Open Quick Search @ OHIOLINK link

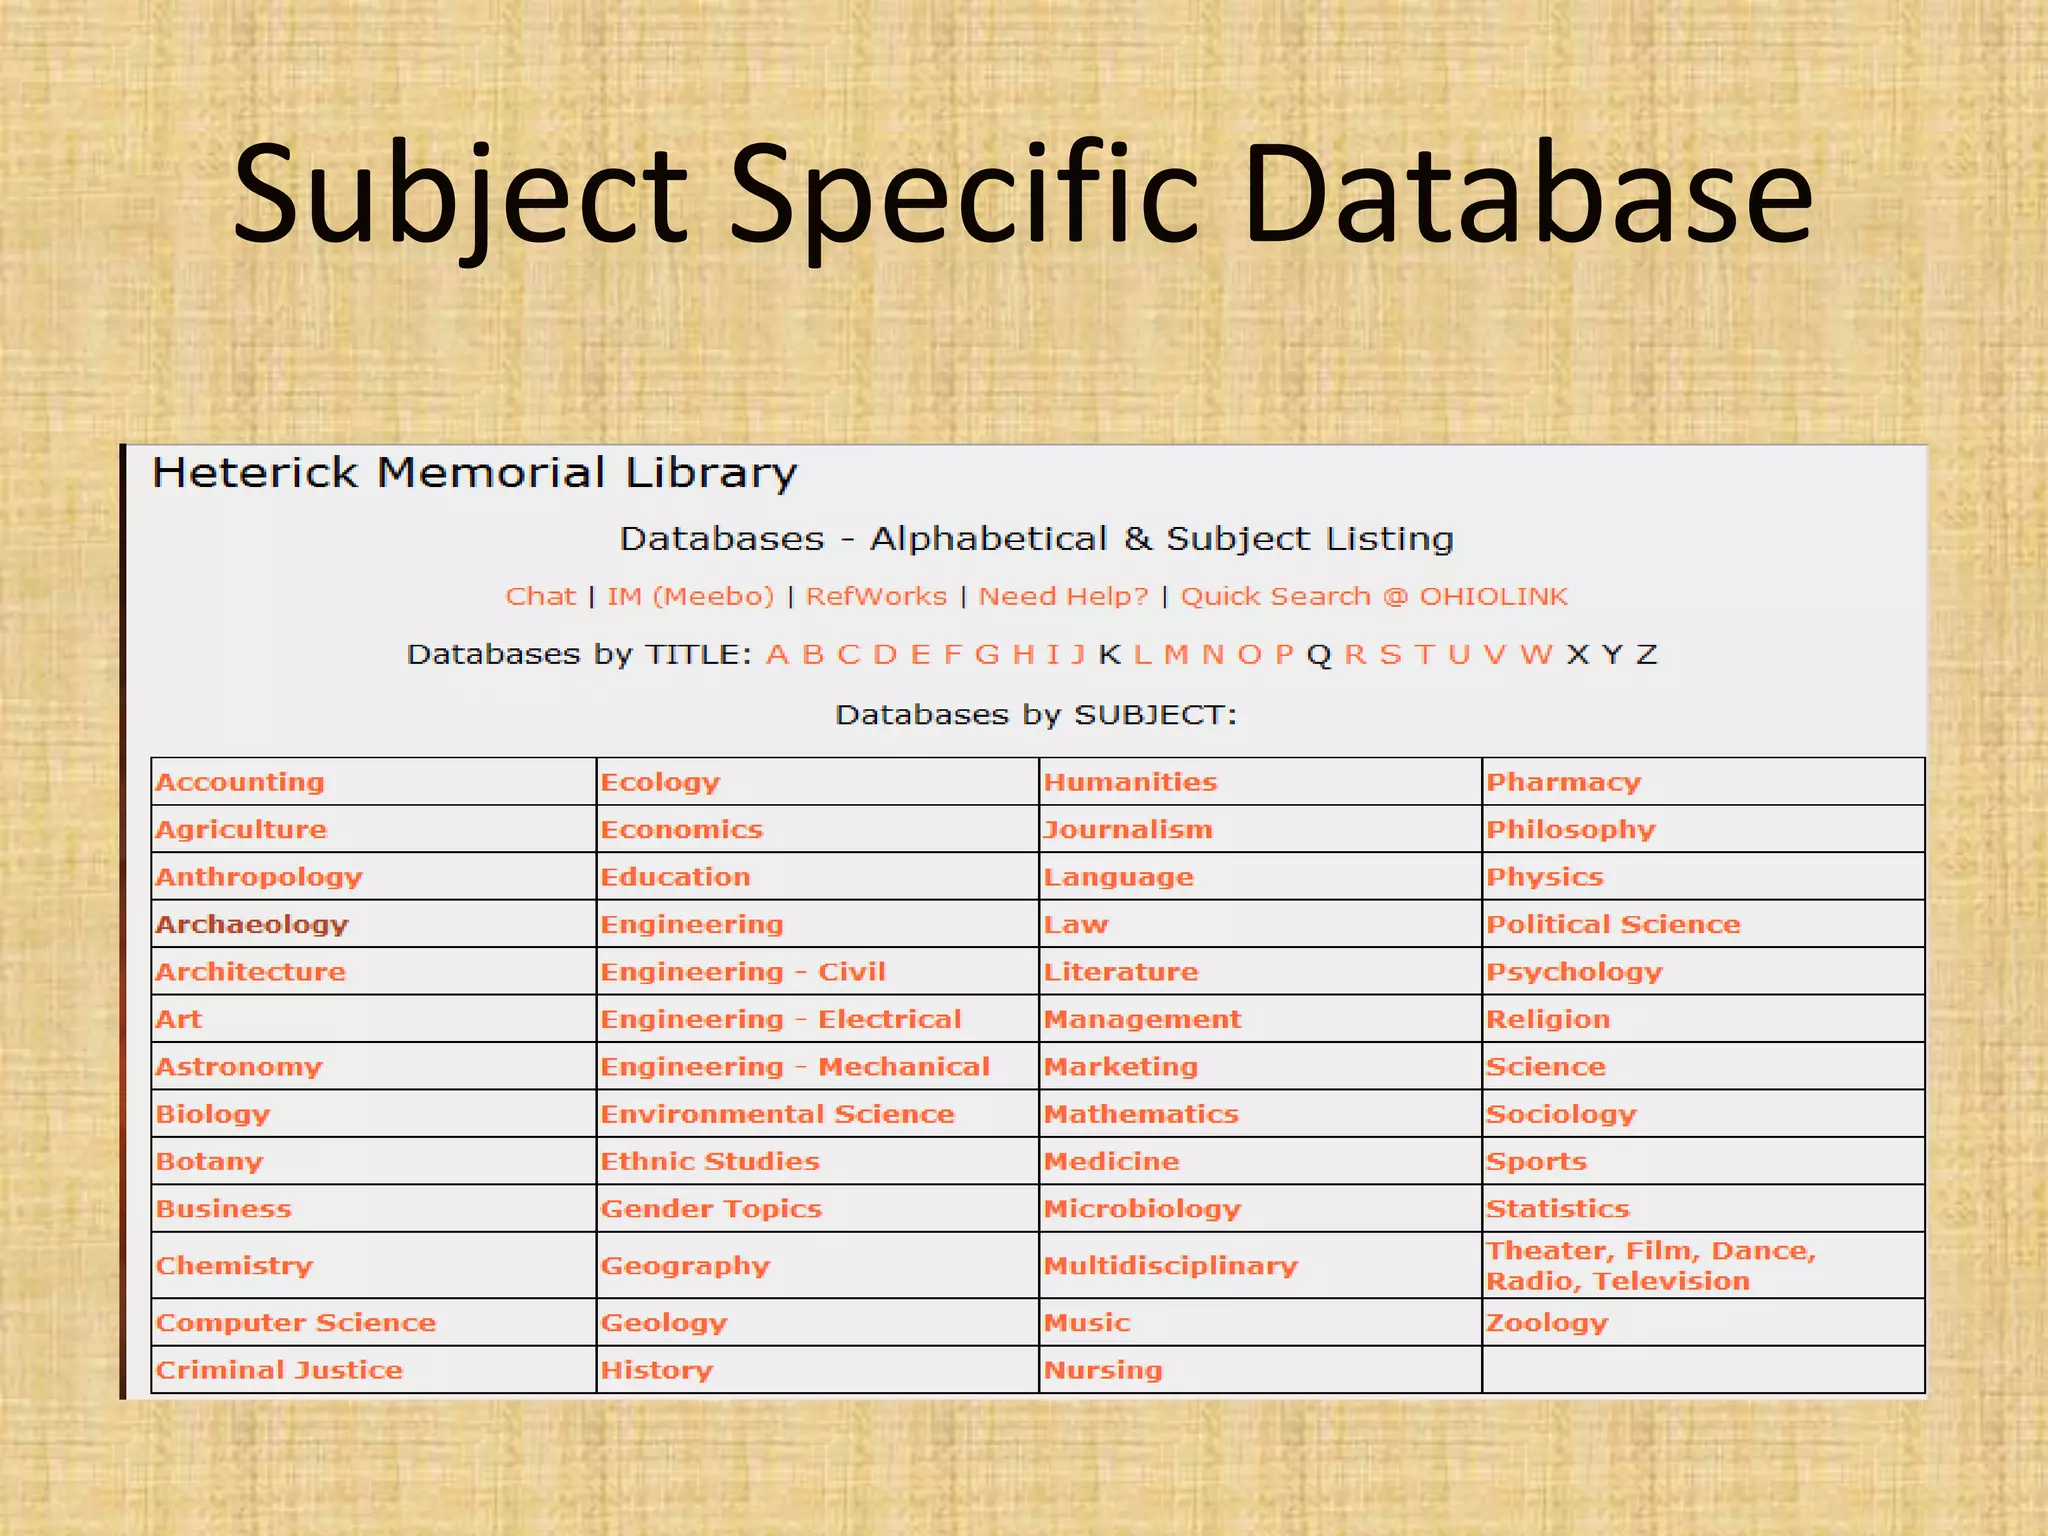coord(1374,597)
